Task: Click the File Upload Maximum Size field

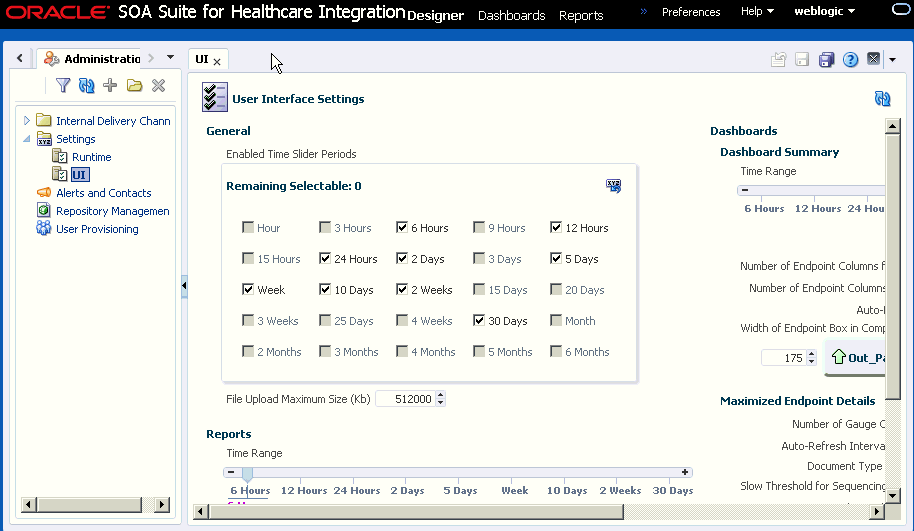Action: [x=406, y=399]
